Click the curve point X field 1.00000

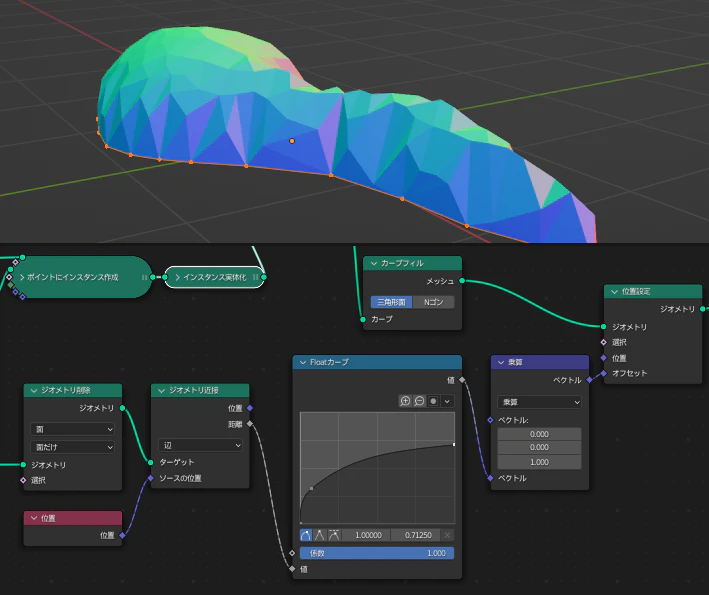coord(367,535)
